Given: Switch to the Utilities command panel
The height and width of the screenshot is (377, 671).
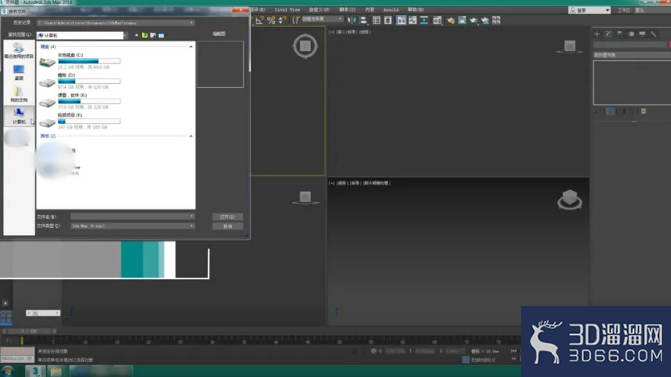Looking at the screenshot, I should click(653, 34).
